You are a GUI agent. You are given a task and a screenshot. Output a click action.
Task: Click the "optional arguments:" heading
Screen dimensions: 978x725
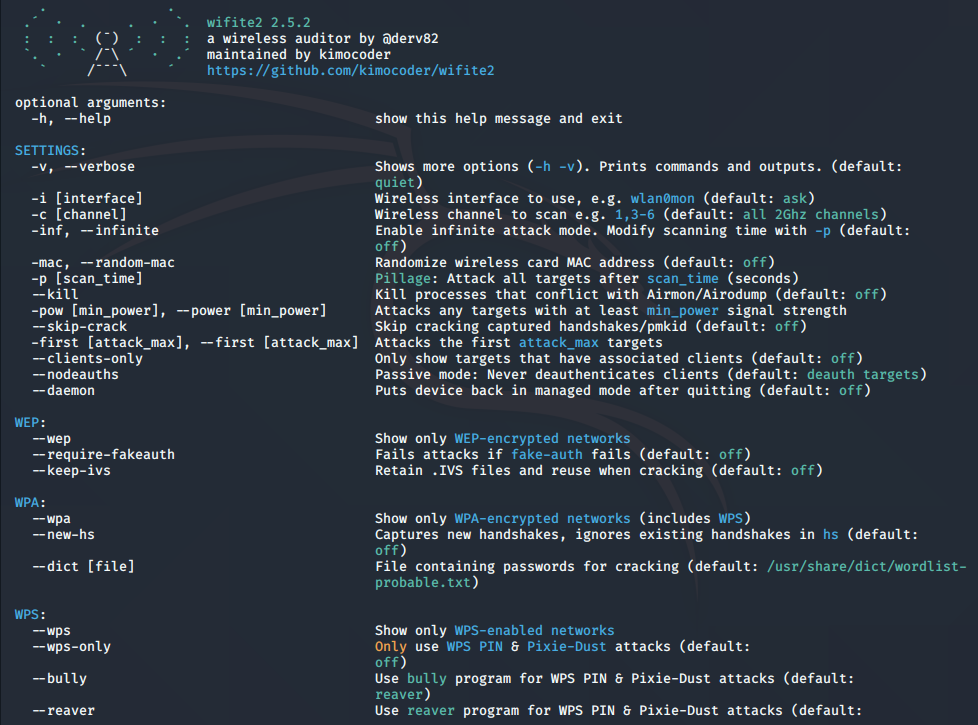point(91,102)
